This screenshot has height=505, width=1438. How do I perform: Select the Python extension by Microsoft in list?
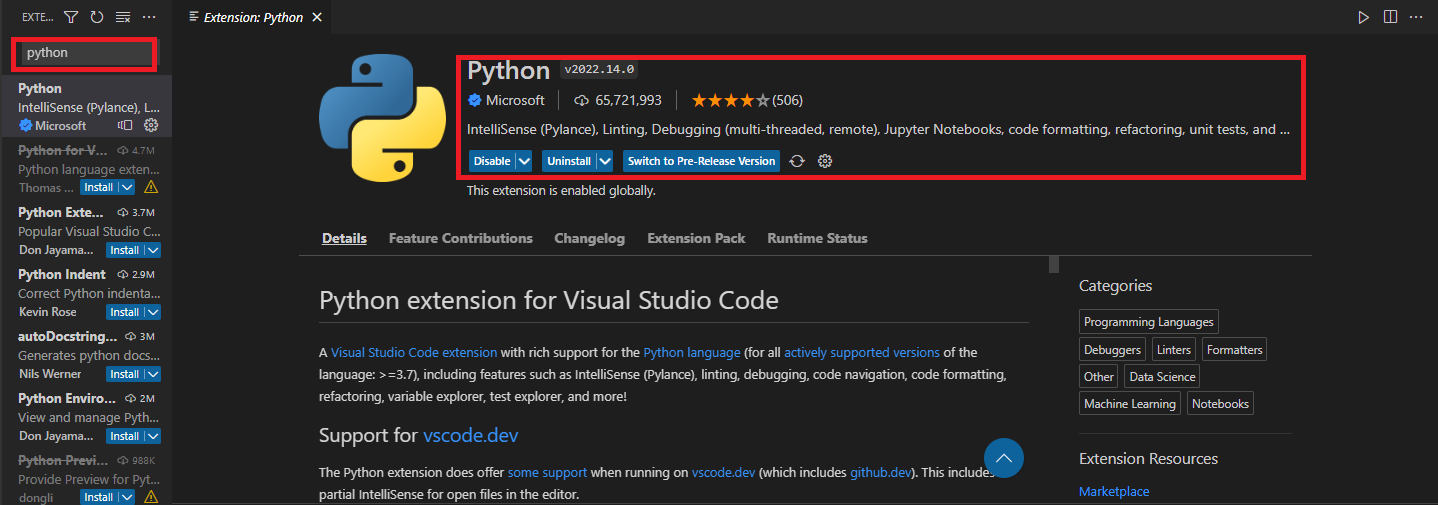pyautogui.click(x=86, y=106)
